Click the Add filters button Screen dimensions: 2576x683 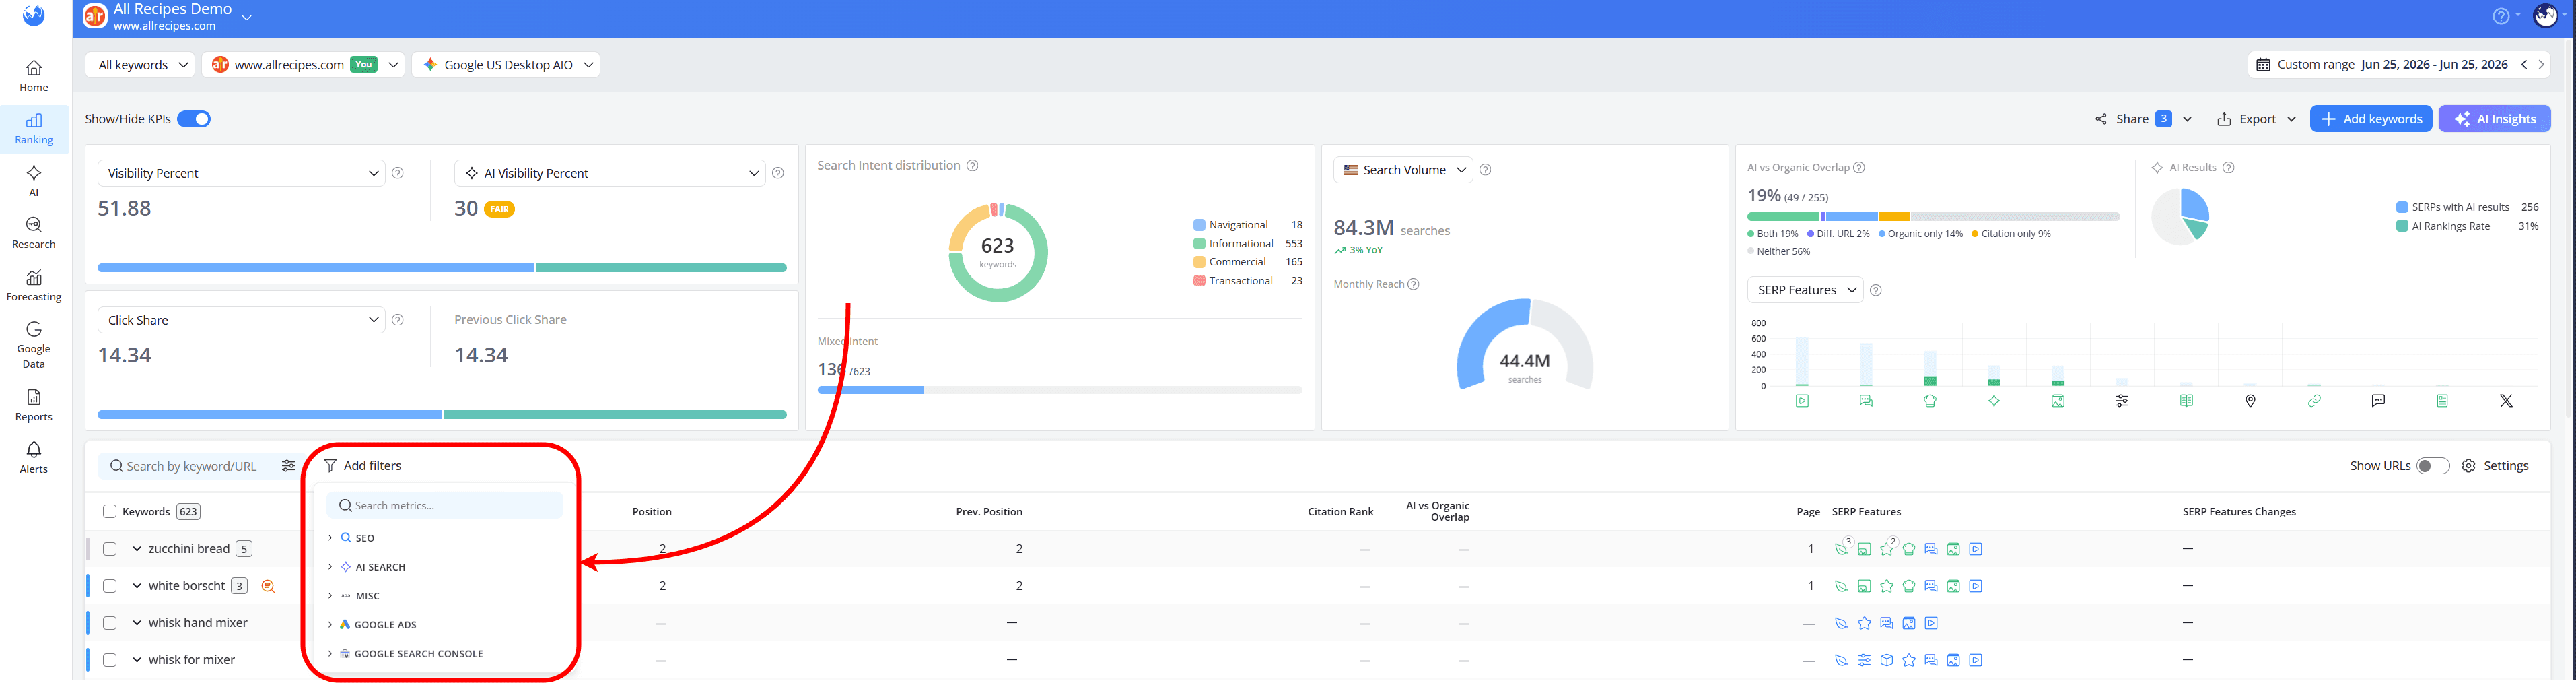[363, 466]
